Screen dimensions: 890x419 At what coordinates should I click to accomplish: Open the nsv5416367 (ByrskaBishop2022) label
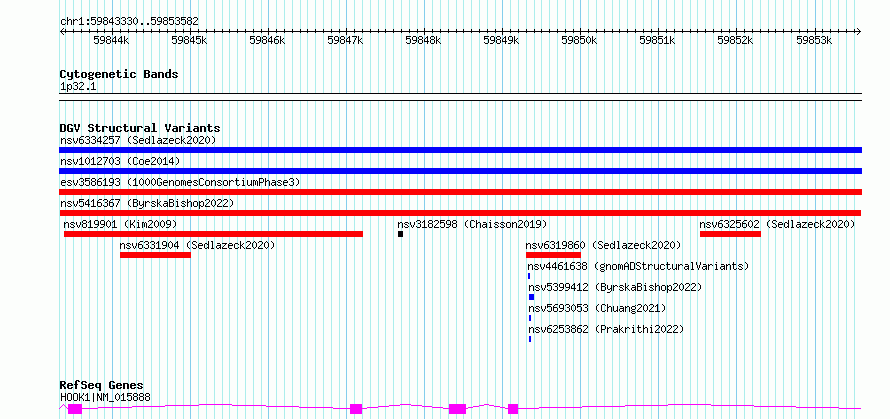(x=147, y=203)
